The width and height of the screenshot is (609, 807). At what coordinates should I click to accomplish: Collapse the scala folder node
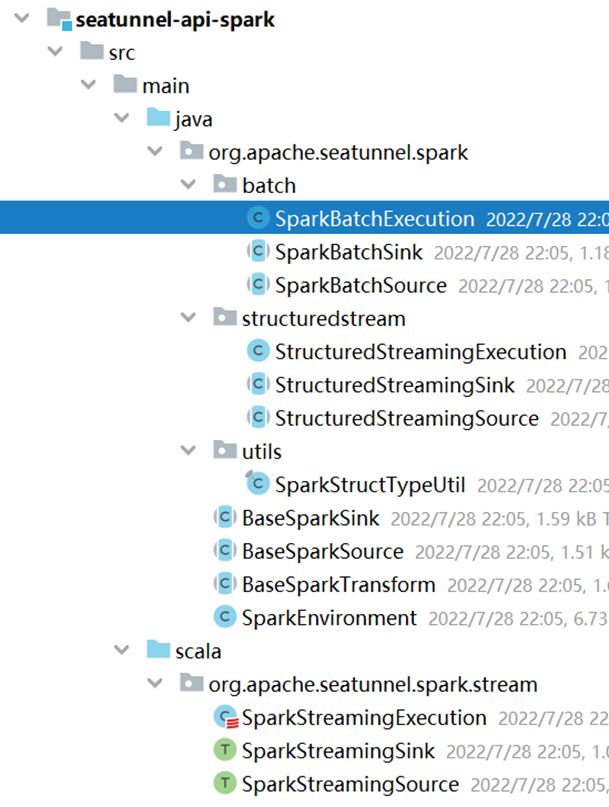[121, 650]
